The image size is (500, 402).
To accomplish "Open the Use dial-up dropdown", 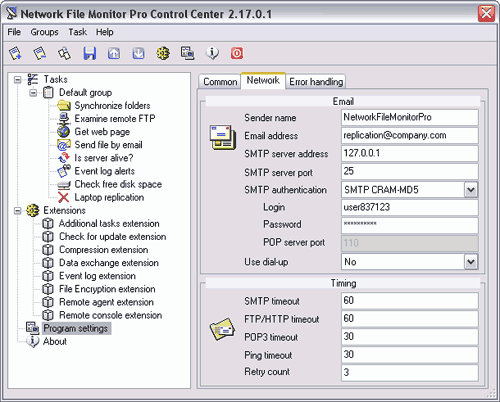I will 471,262.
